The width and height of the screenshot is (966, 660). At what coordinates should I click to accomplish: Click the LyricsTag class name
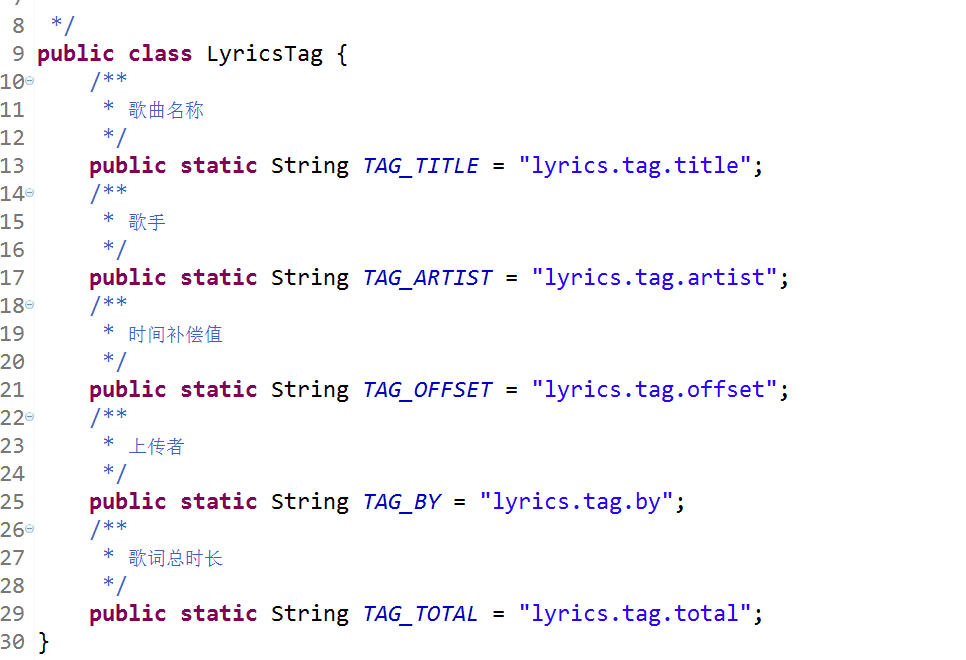pyautogui.click(x=264, y=54)
